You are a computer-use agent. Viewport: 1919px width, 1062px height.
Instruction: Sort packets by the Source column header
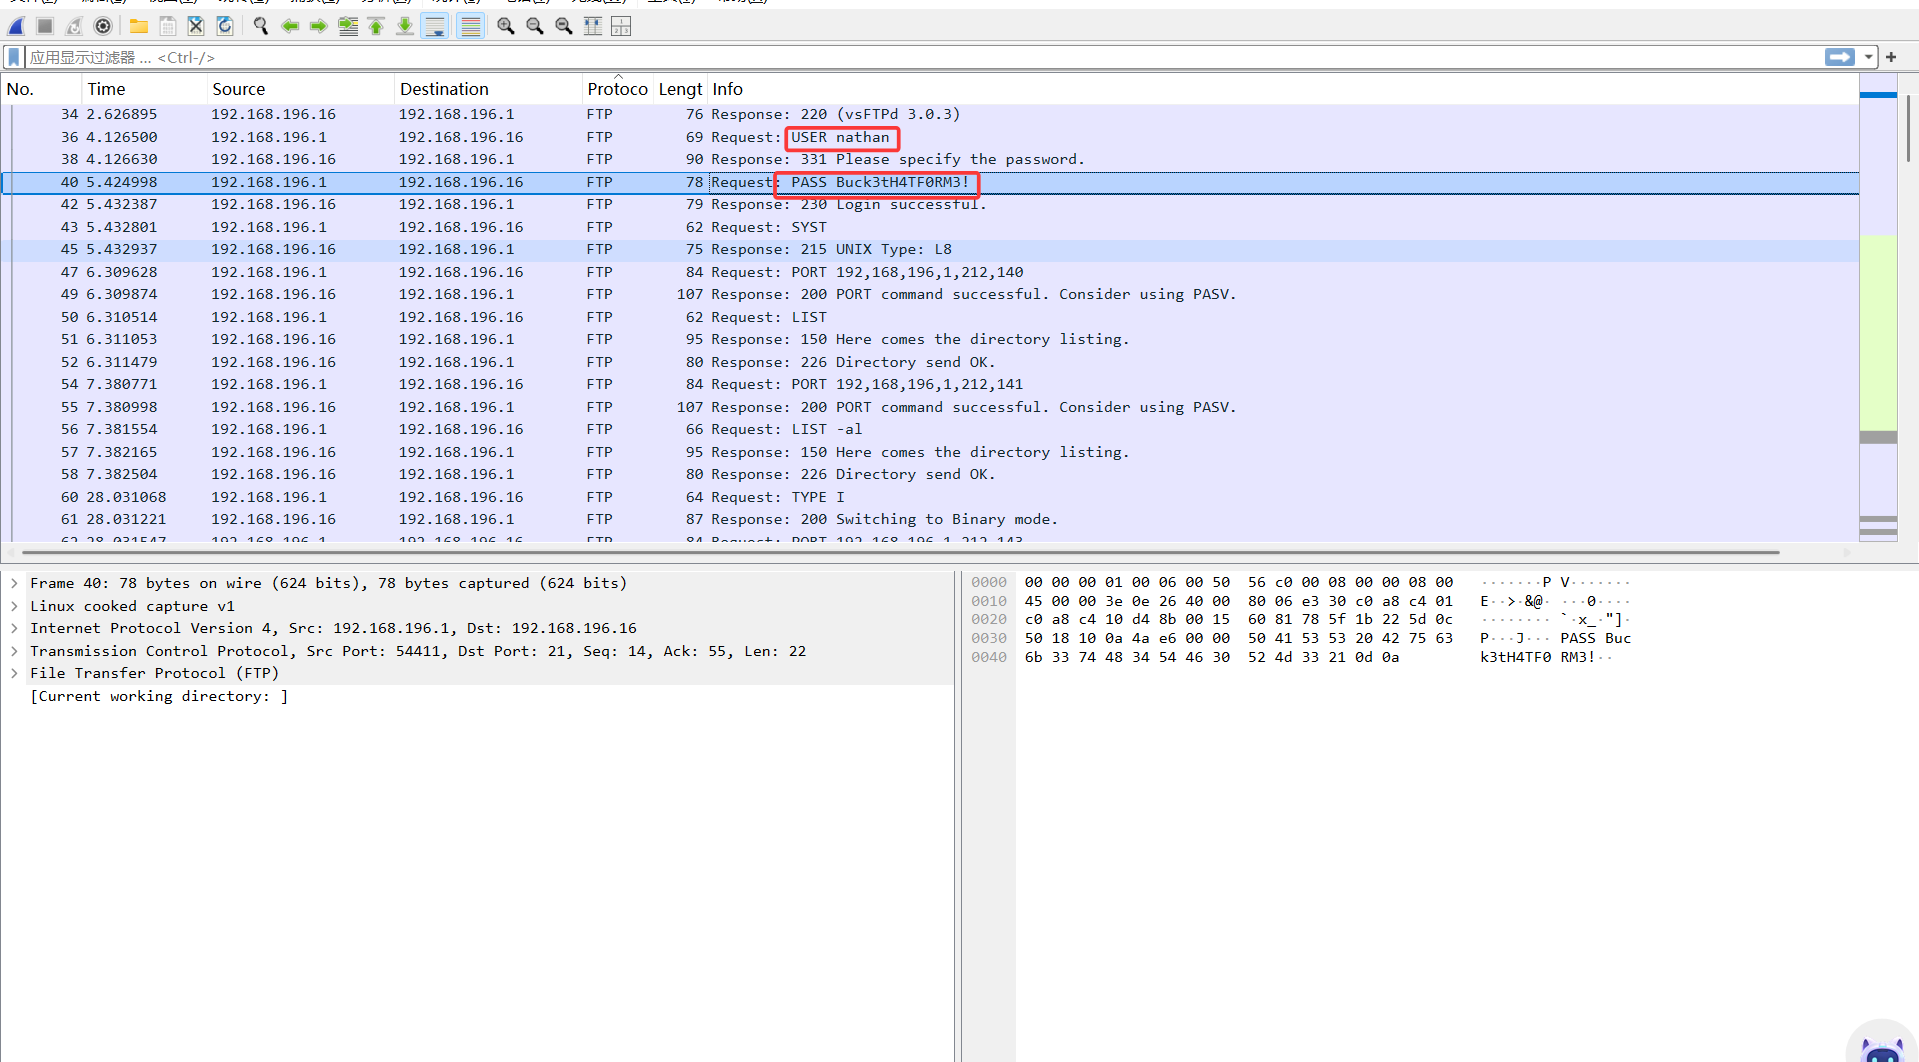pyautogui.click(x=238, y=89)
